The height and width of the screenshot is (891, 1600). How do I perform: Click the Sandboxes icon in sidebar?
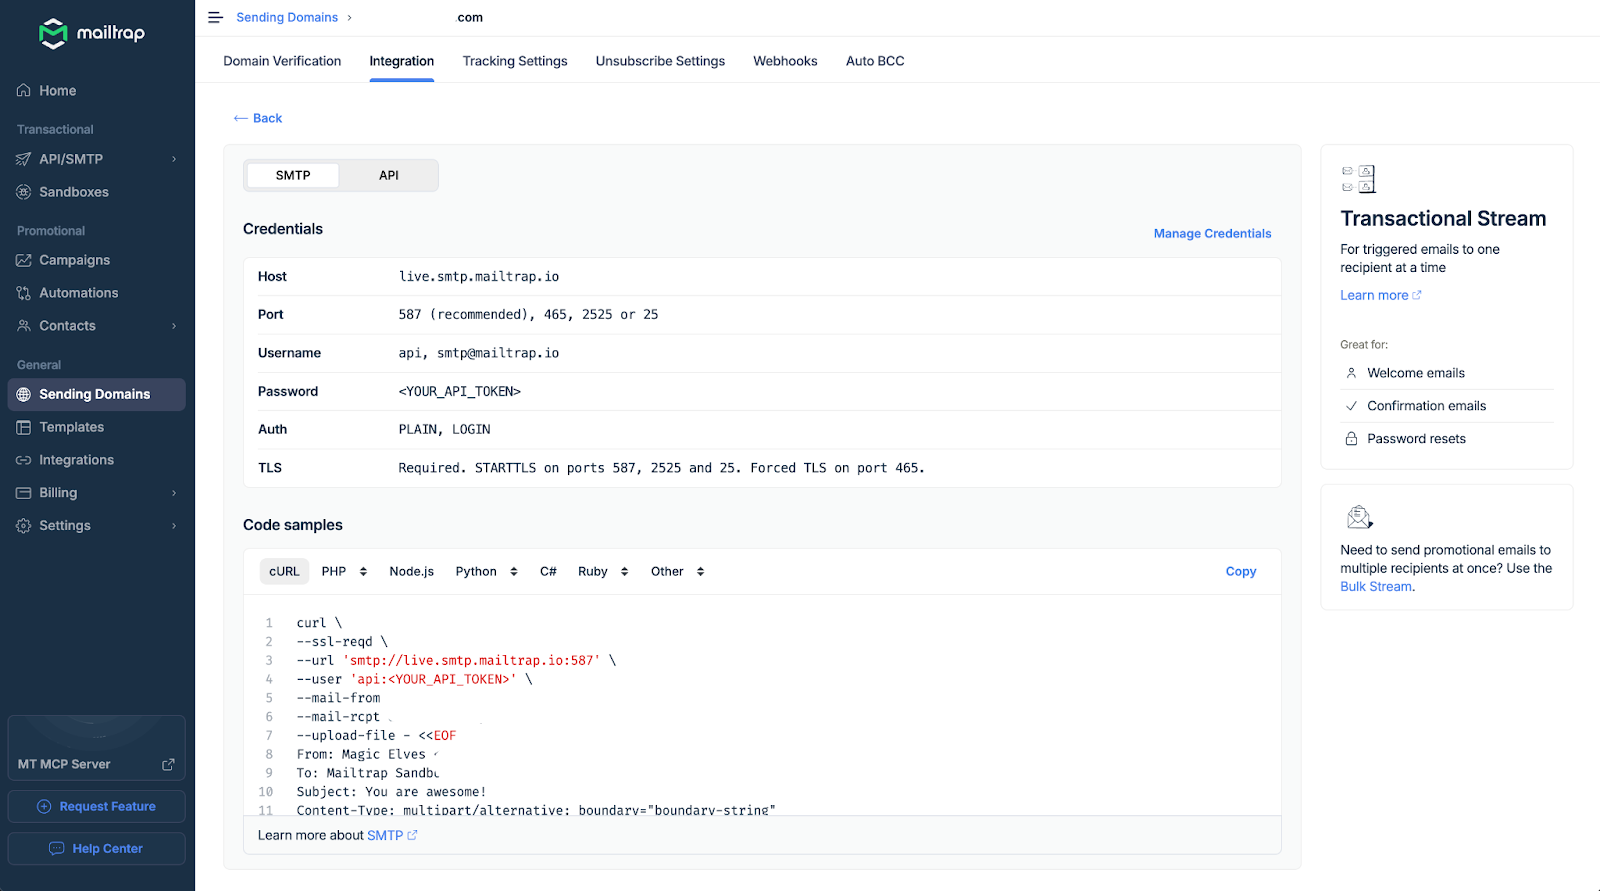24,192
